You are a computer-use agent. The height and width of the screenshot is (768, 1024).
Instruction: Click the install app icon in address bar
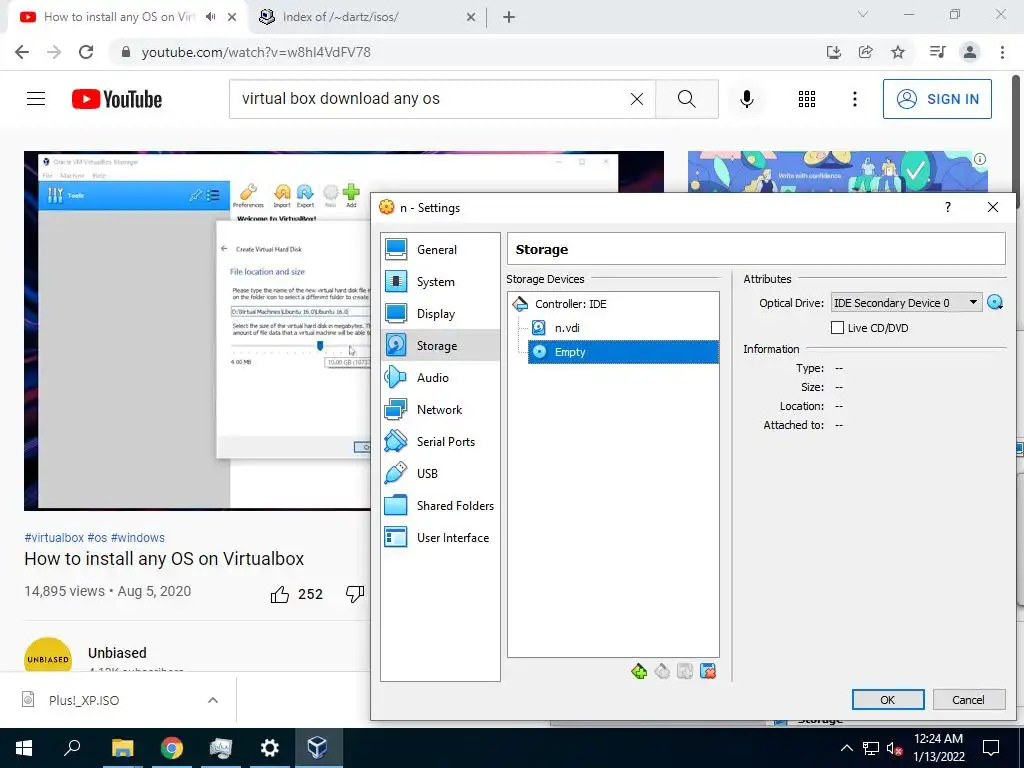pos(834,52)
